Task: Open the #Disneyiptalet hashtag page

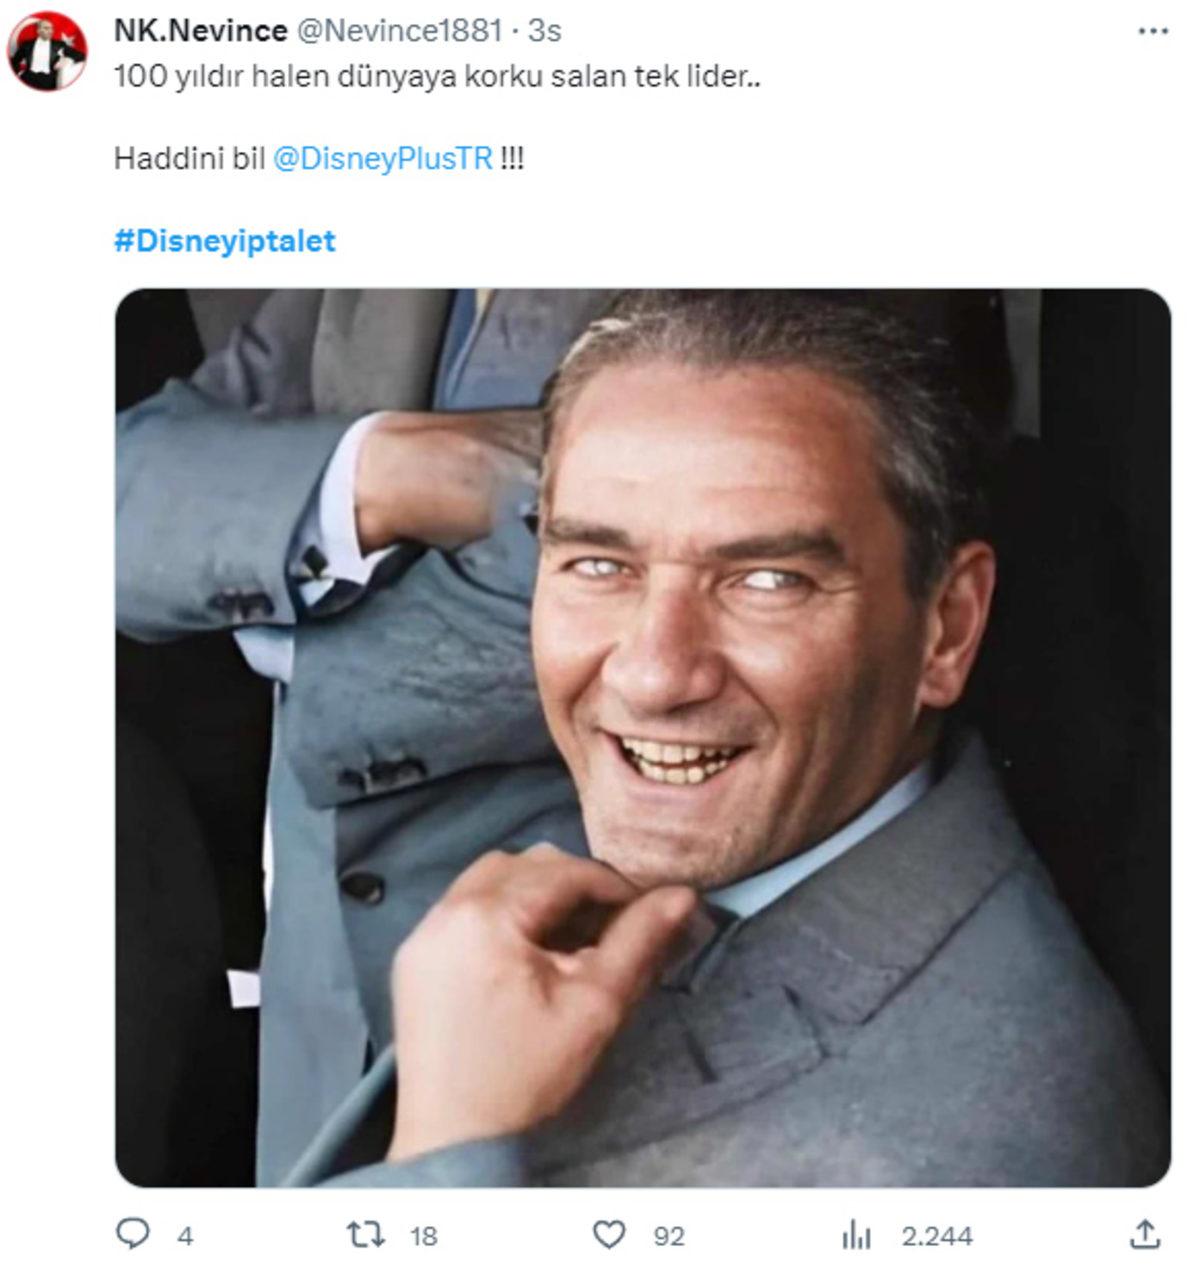Action: [x=227, y=238]
